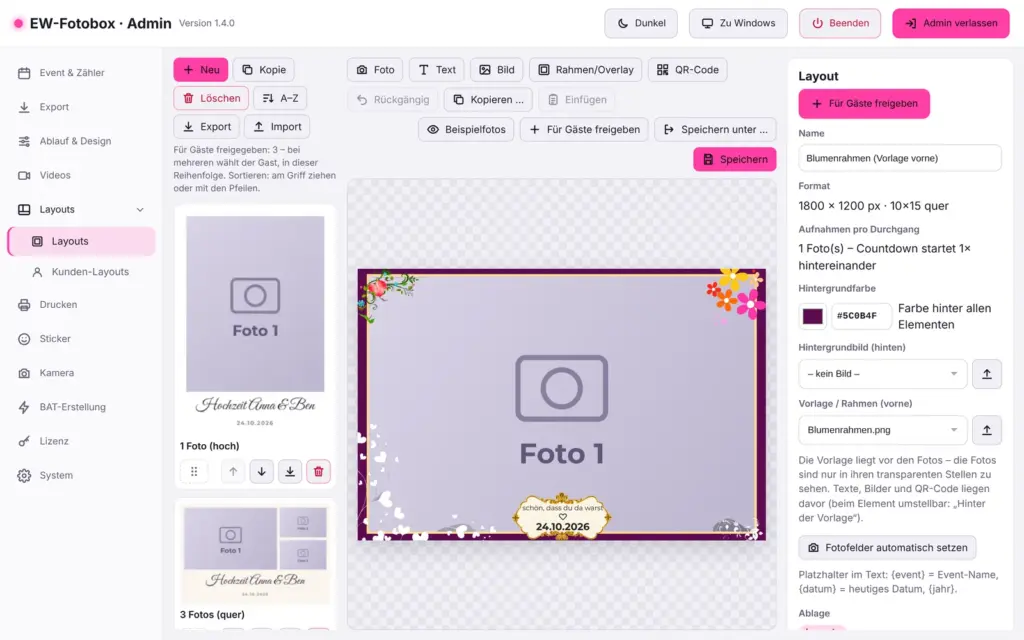Collapse the Layouts sidebar group chevron

point(140,210)
